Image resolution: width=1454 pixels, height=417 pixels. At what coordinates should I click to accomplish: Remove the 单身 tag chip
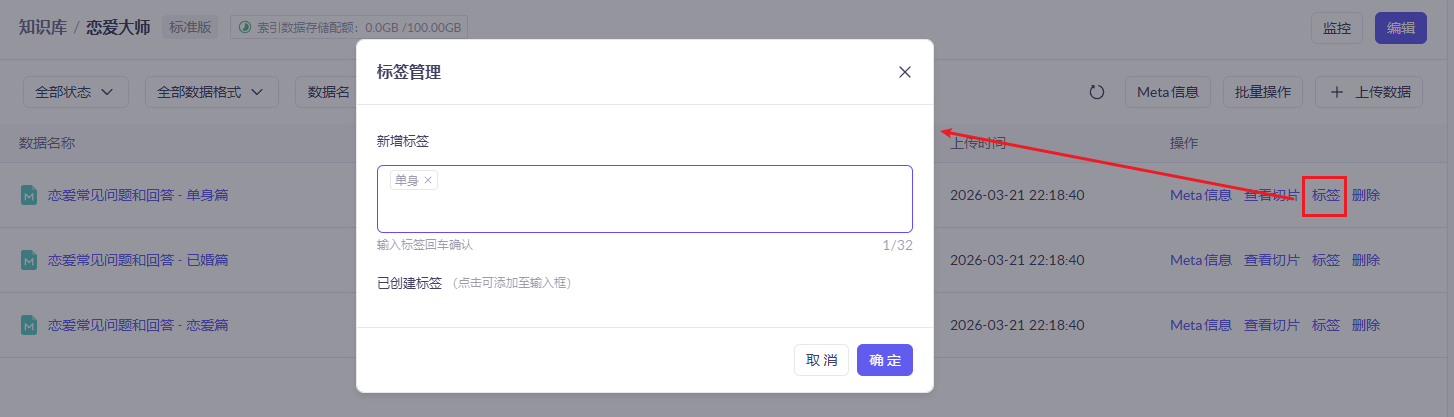pos(428,180)
